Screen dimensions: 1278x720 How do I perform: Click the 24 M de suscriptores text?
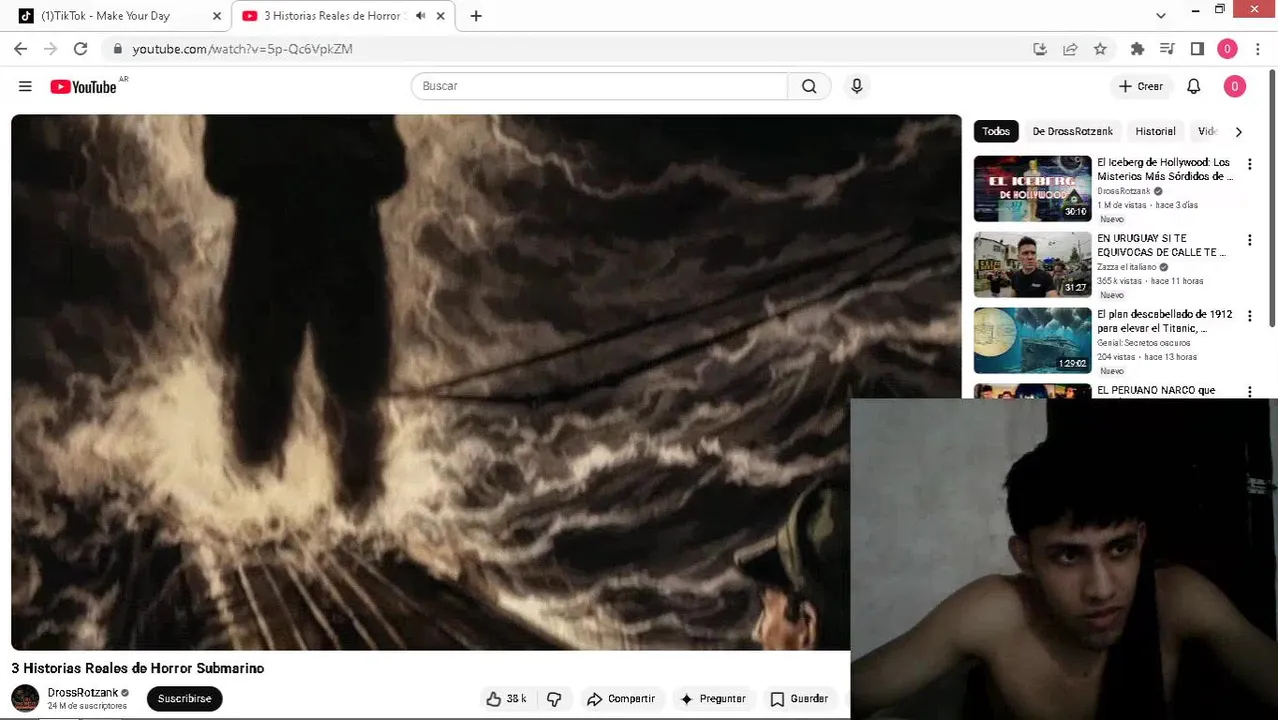click(87, 706)
